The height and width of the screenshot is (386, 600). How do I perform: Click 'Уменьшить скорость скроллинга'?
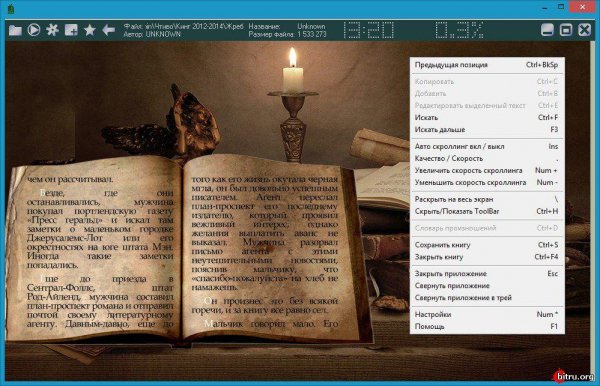pos(487,182)
